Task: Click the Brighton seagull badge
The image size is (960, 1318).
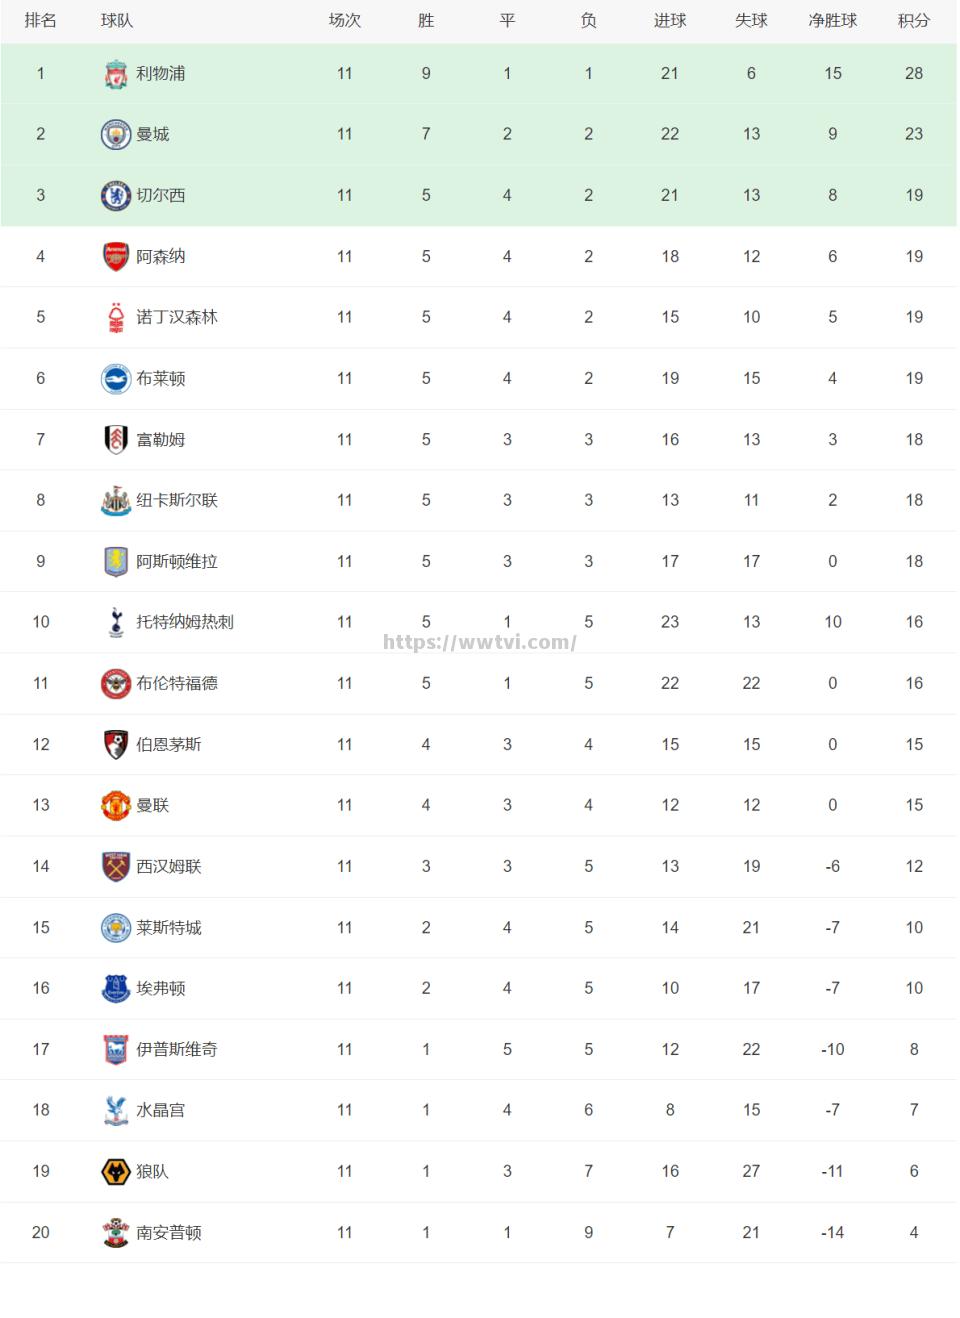Action: tap(116, 379)
